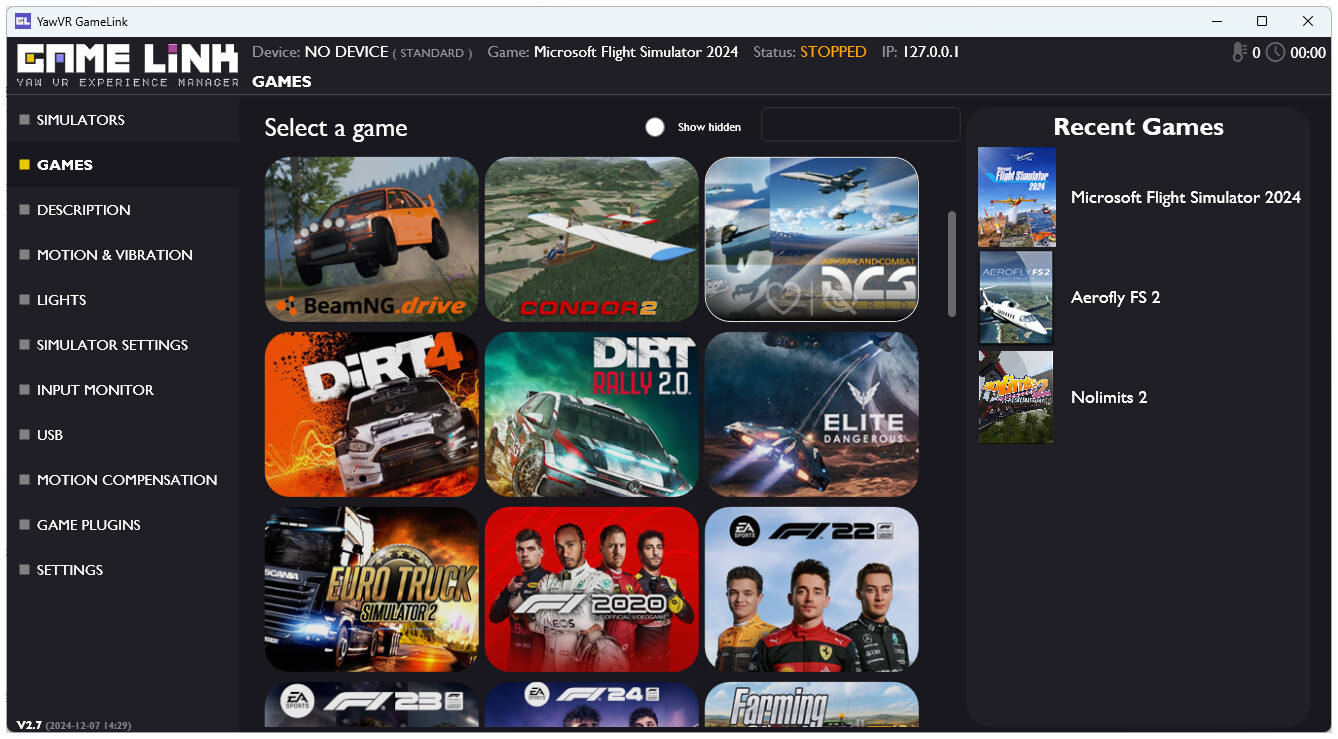Click the Motion Compensation sidebar icon
The height and width of the screenshot is (739, 1338).
(23, 479)
